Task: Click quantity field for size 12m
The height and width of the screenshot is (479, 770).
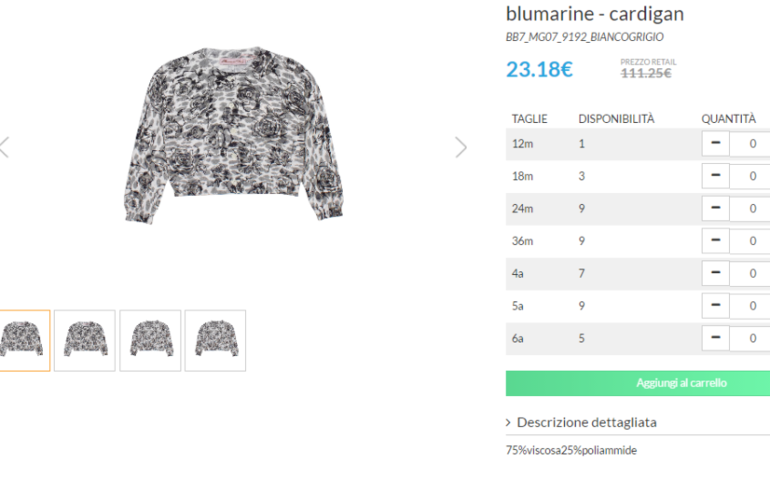Action: 751,144
